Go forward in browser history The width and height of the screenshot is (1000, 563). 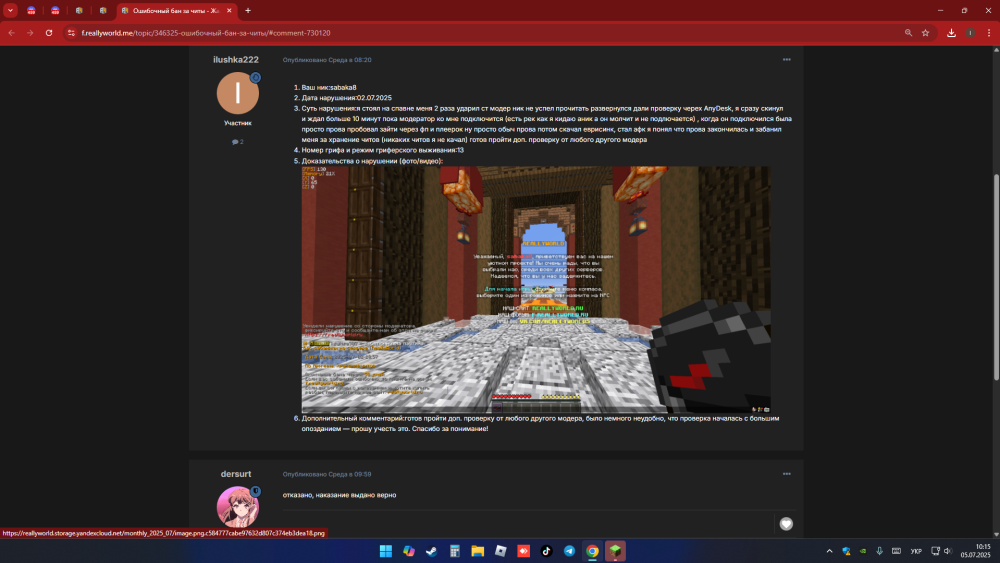coord(30,33)
